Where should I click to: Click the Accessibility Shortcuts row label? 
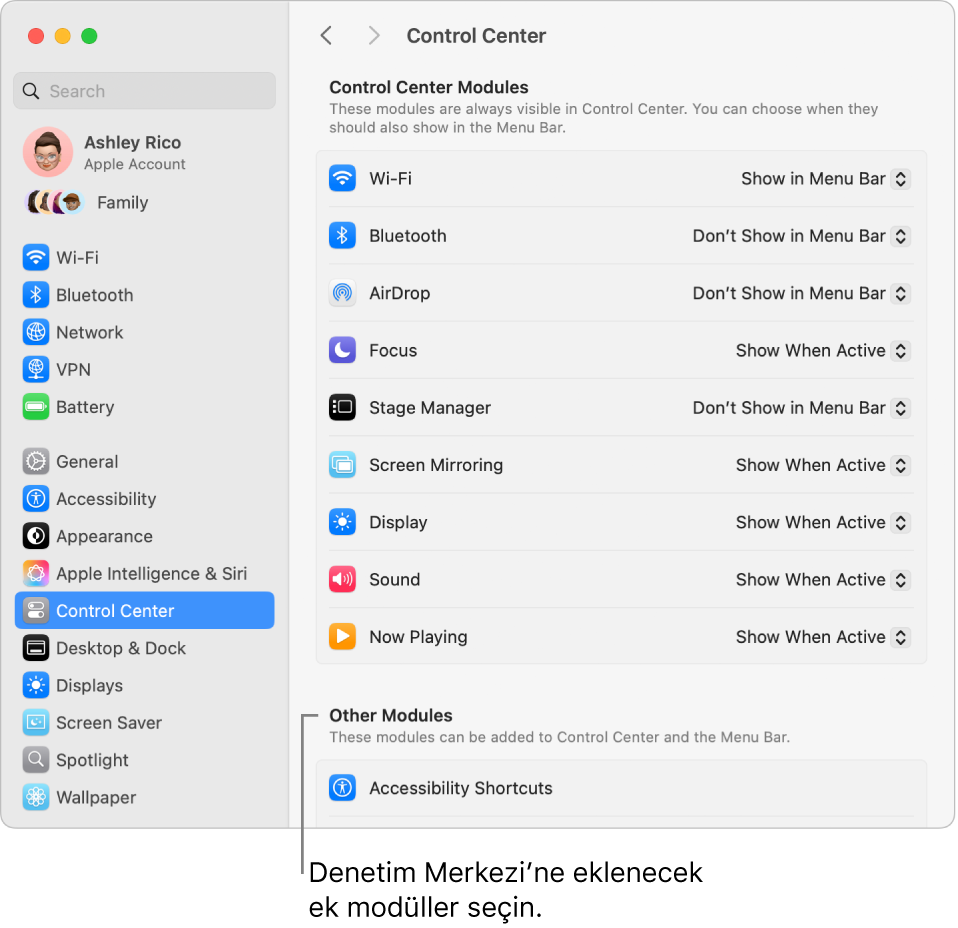point(461,787)
